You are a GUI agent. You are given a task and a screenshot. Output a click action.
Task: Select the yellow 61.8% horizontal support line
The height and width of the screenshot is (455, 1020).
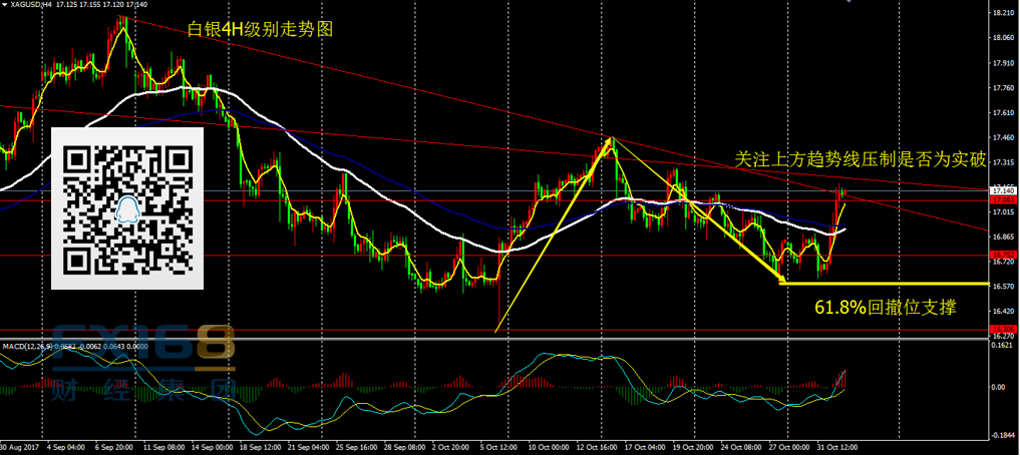point(880,284)
